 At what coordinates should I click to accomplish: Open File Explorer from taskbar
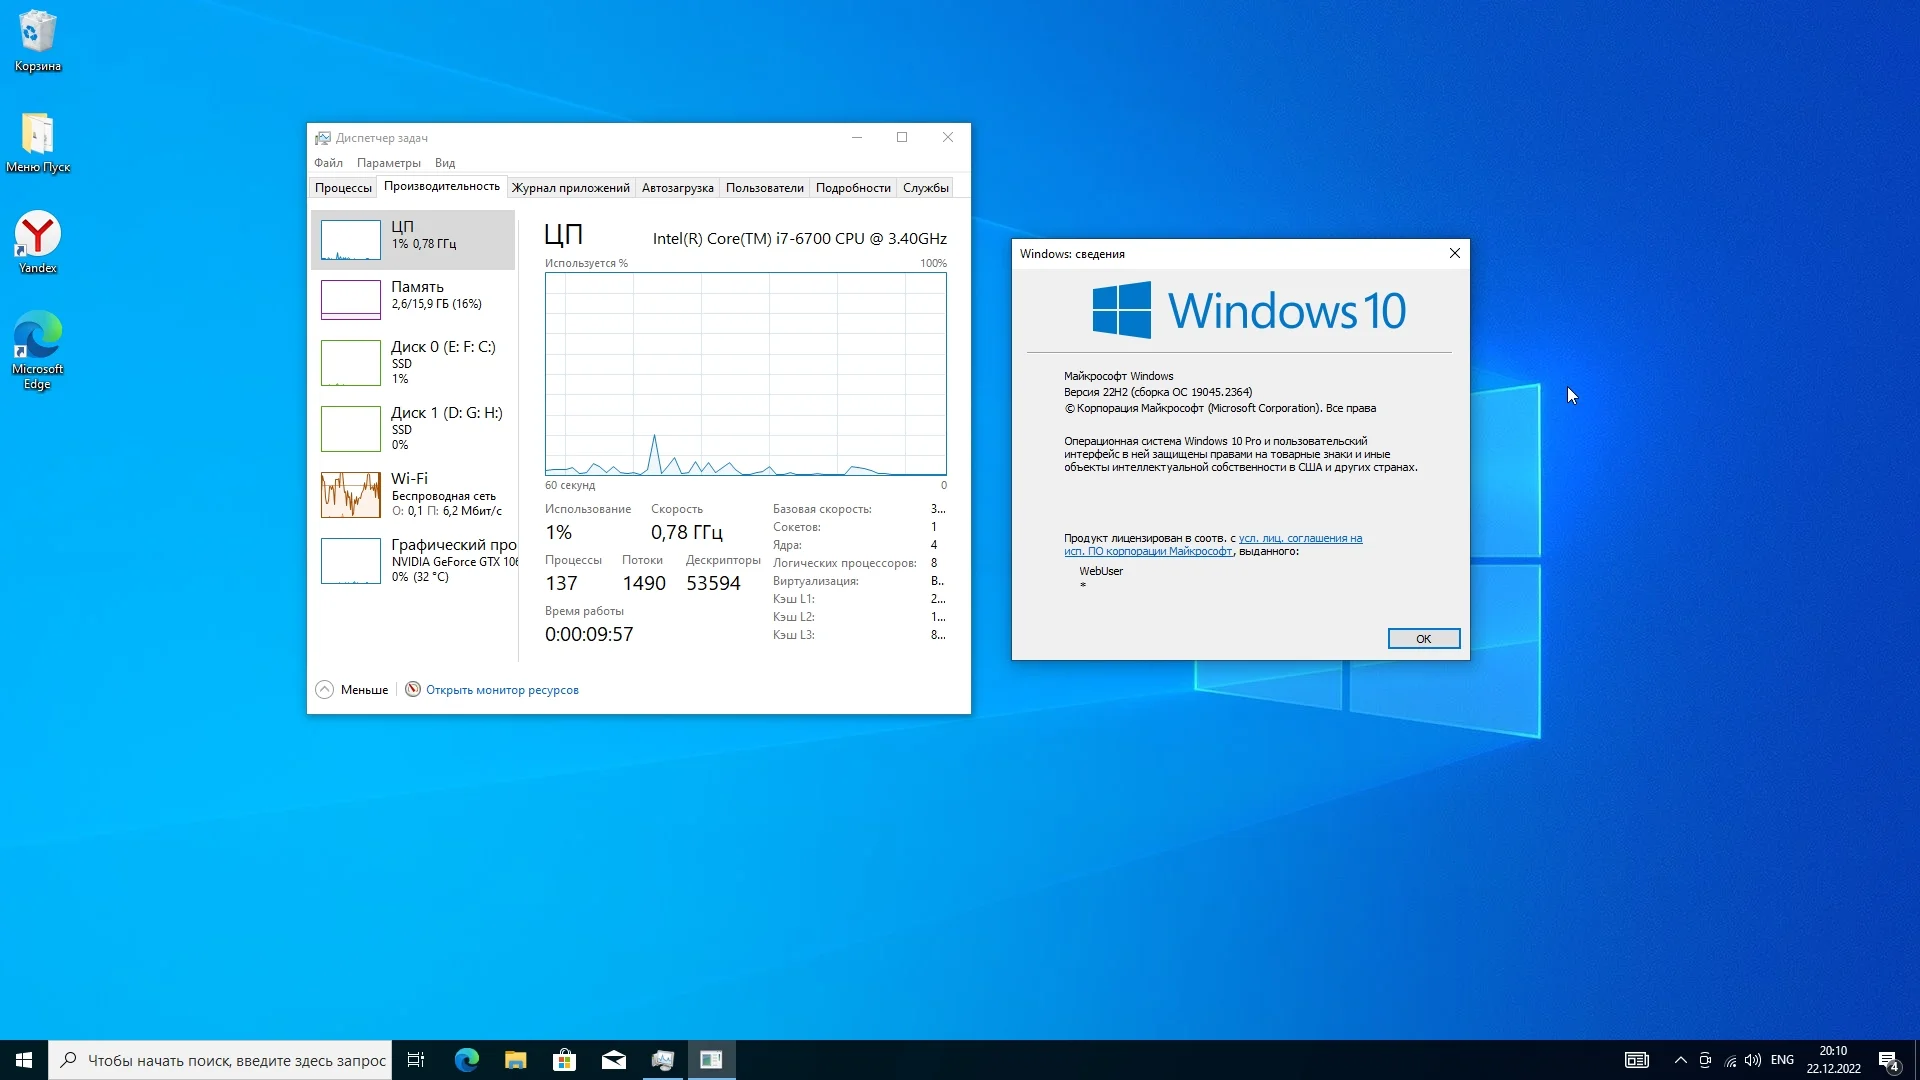pyautogui.click(x=515, y=1060)
